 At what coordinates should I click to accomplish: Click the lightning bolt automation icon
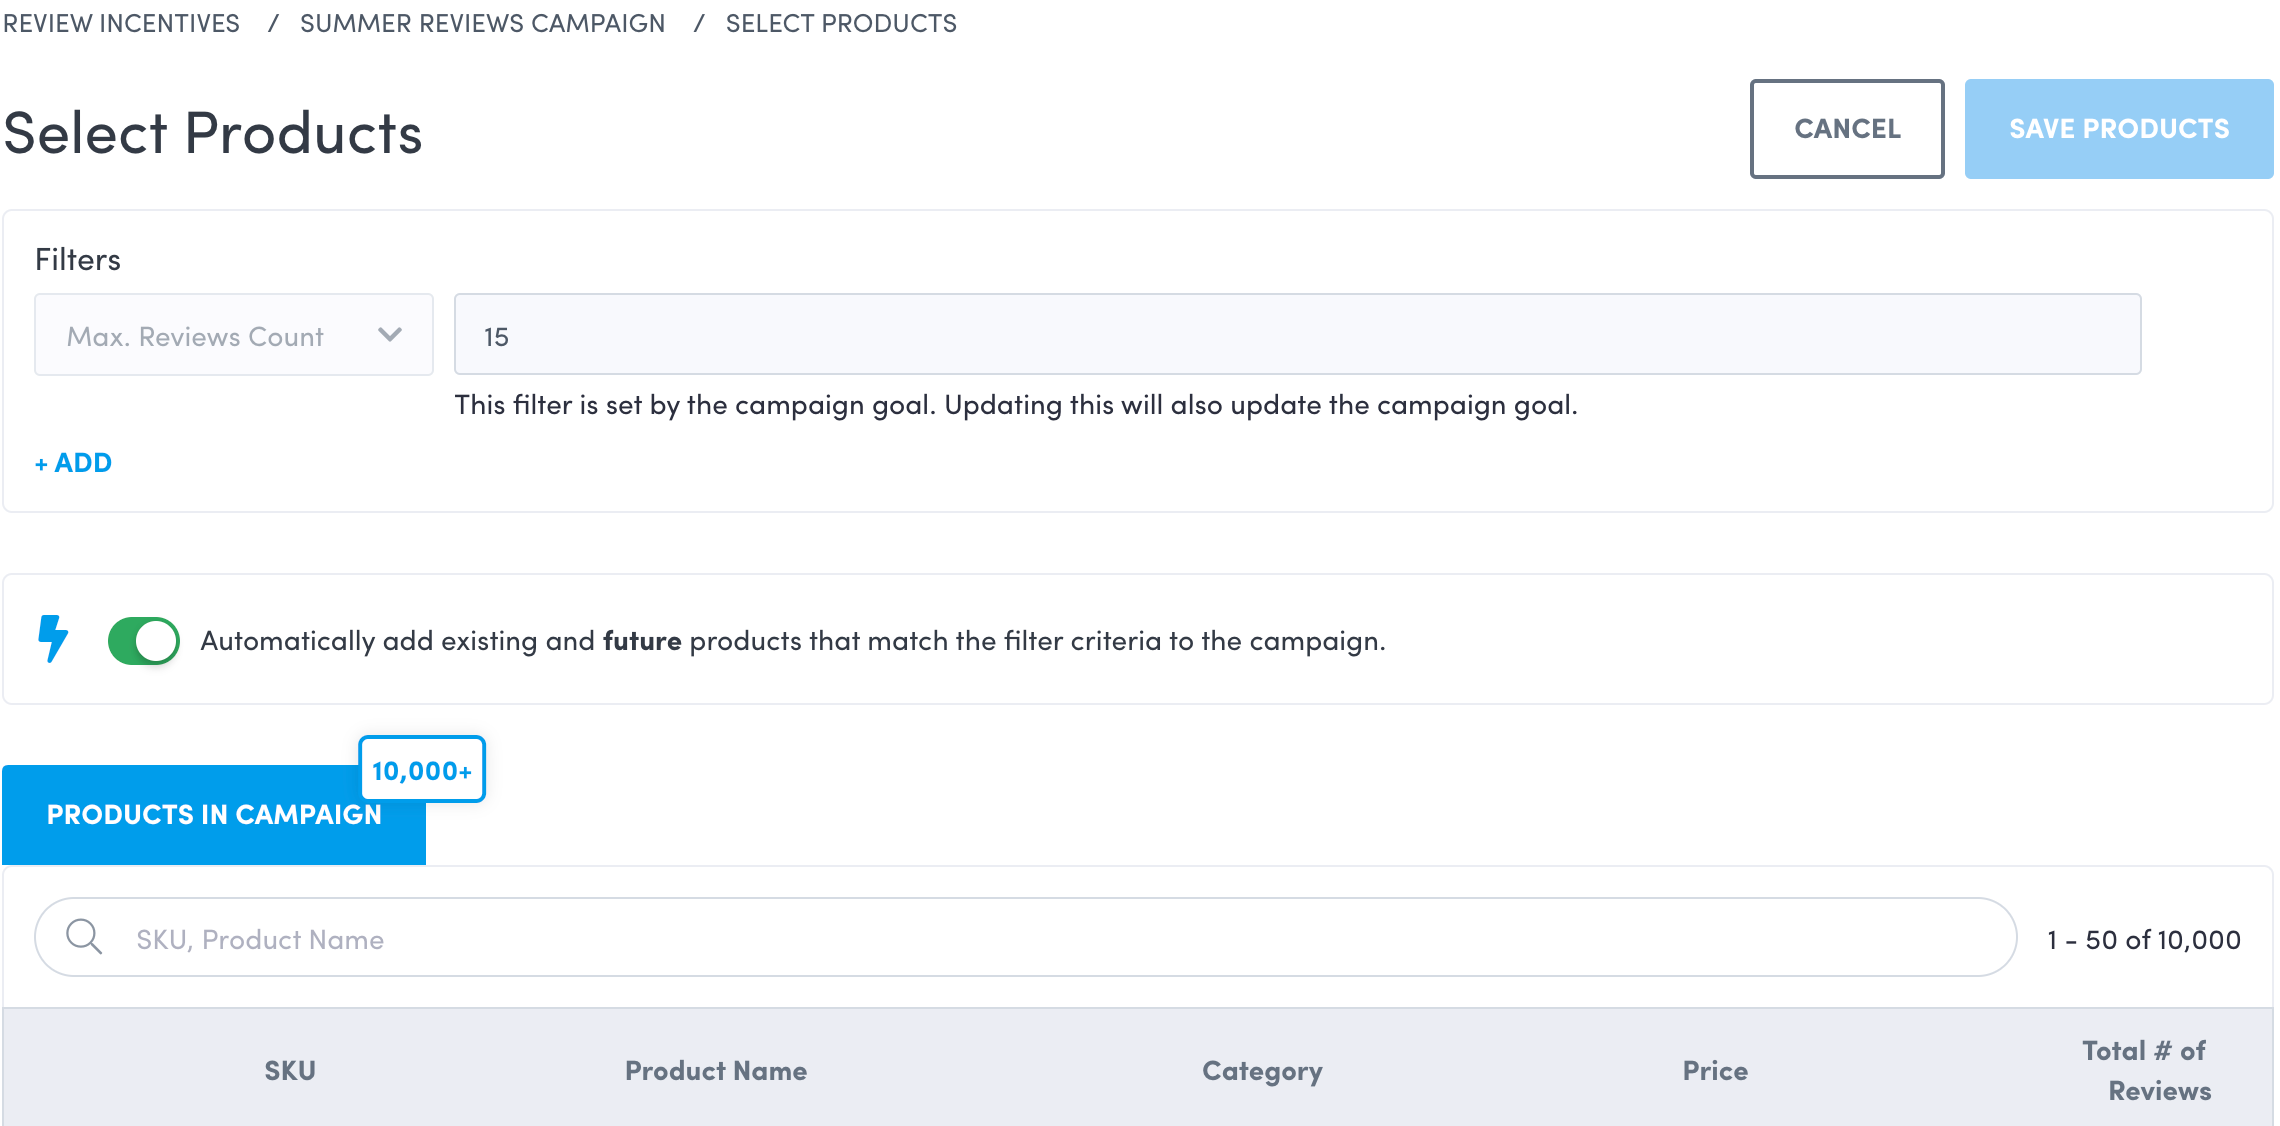pos(53,639)
